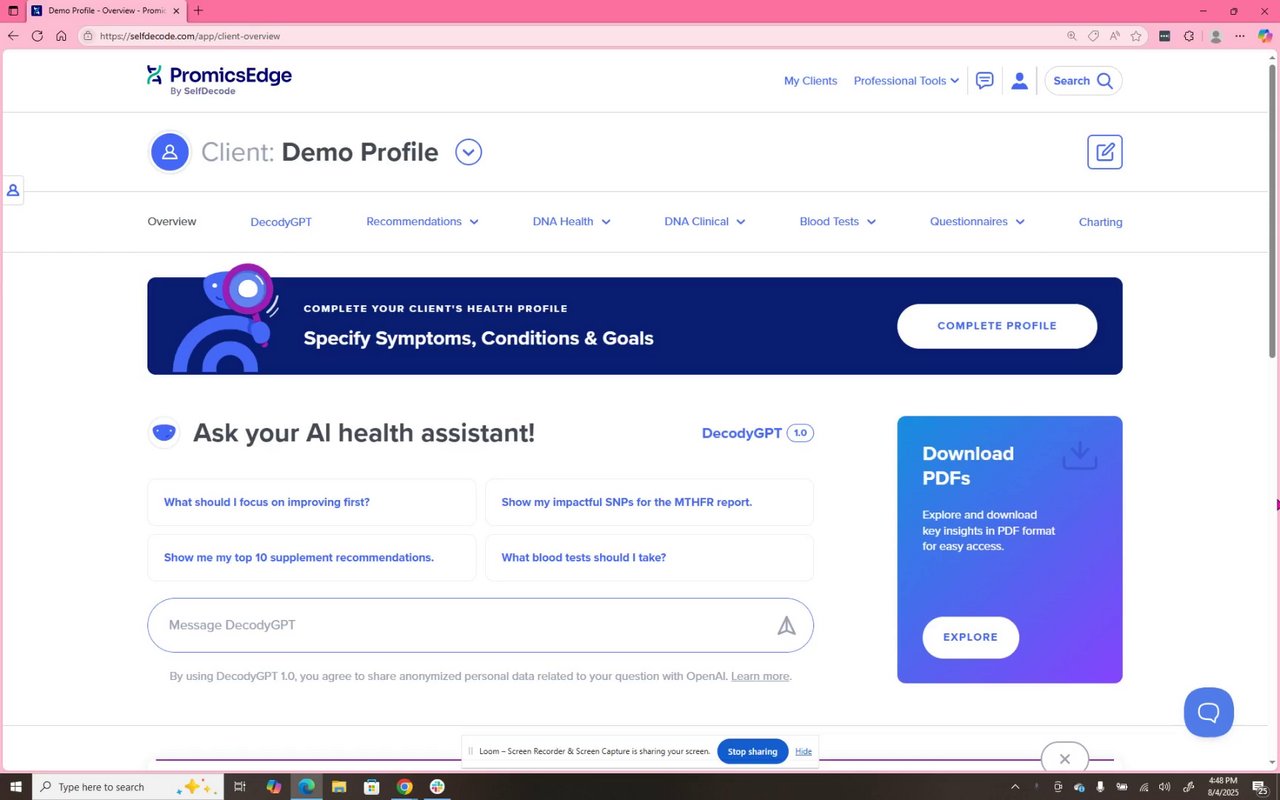Viewport: 1280px width, 800px height.
Task: Click the Search button with magnifier
Action: coord(1083,81)
